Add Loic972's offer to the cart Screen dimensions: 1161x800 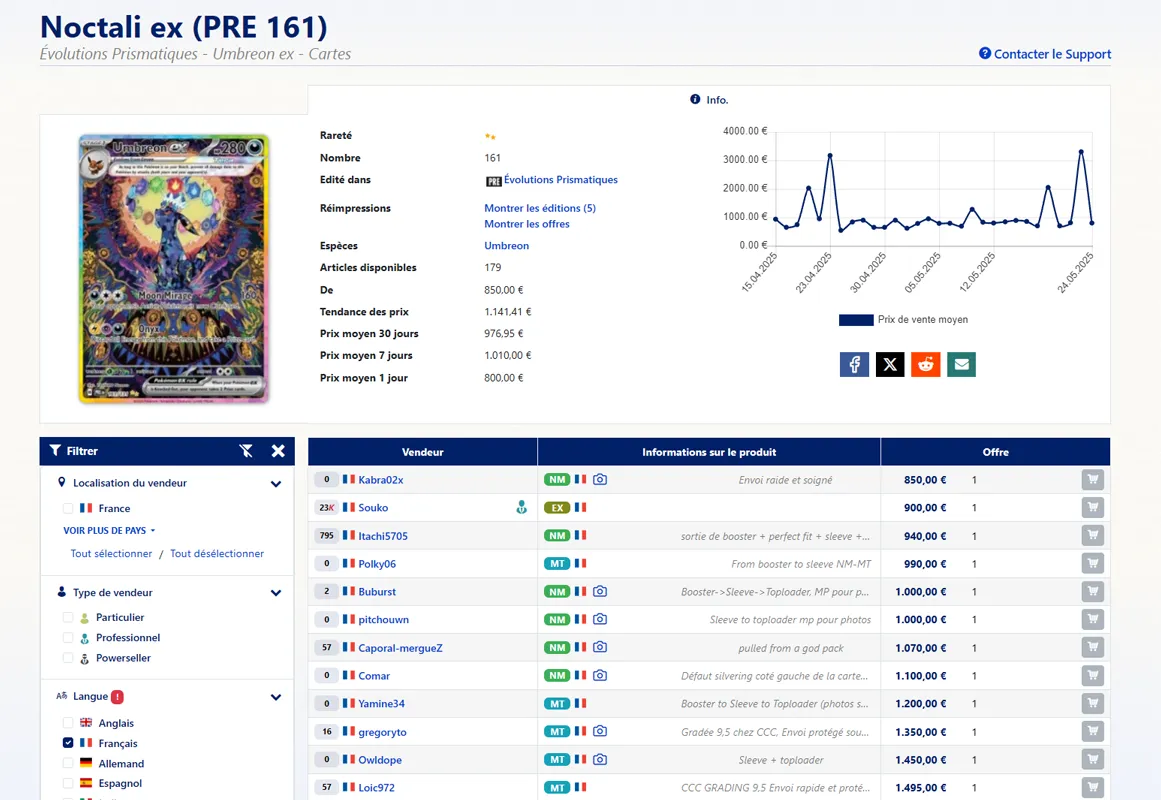tap(1092, 787)
